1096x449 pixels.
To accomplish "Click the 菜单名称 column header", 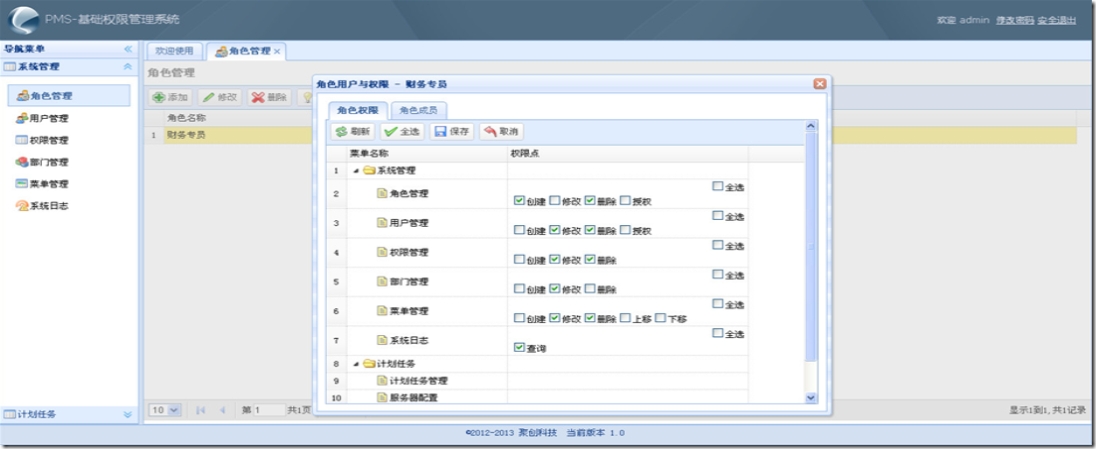I will [427, 153].
